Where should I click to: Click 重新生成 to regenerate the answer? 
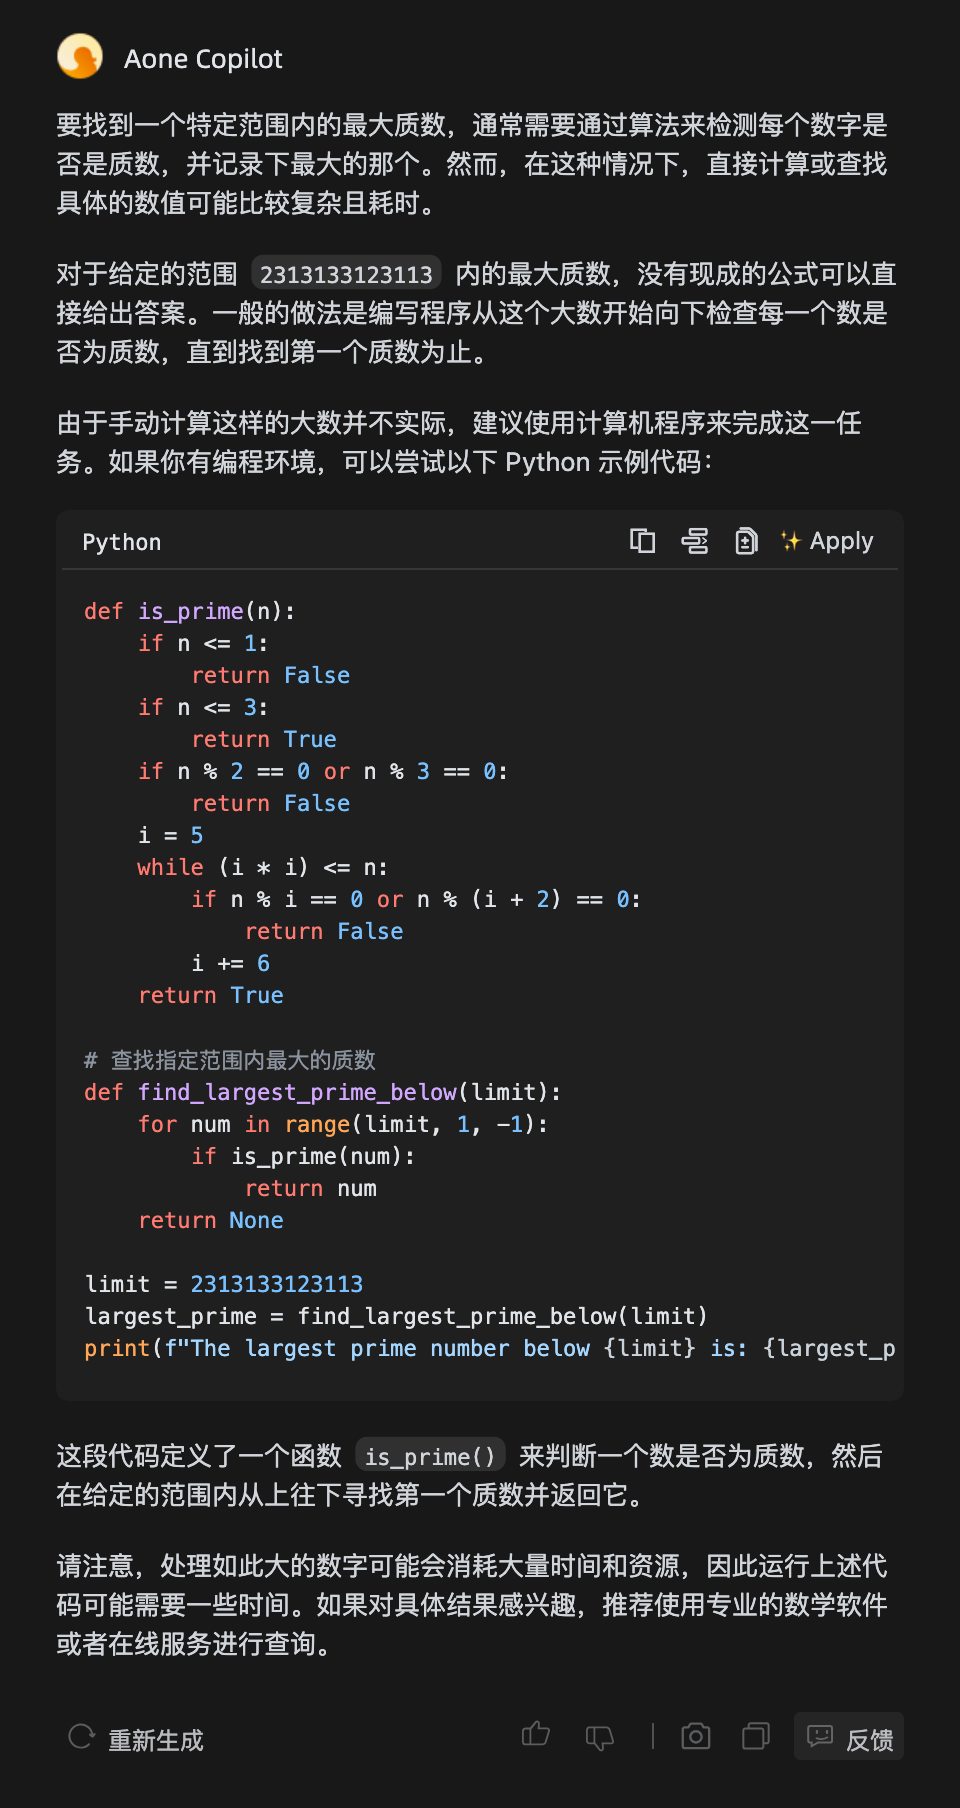click(x=136, y=1740)
